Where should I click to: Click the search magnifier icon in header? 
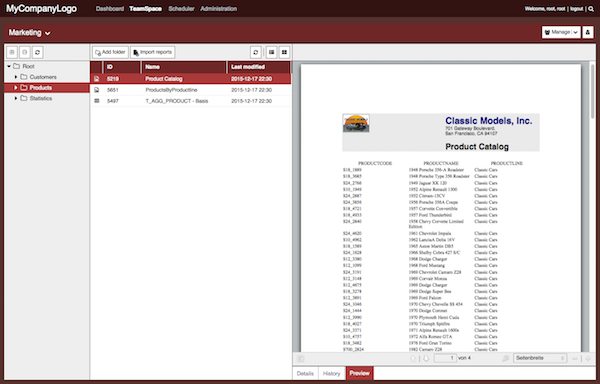tap(591, 9)
